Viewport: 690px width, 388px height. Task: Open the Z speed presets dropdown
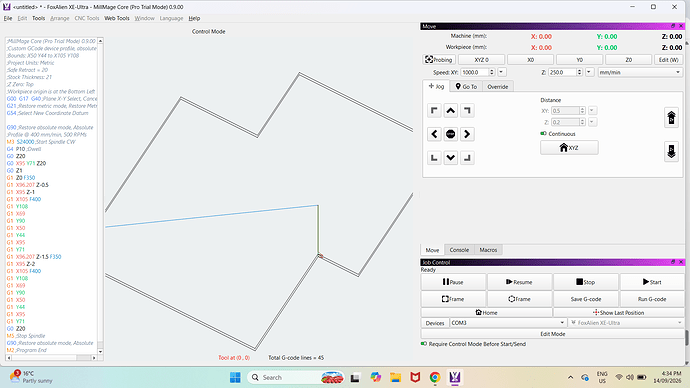pyautogui.click(x=589, y=72)
